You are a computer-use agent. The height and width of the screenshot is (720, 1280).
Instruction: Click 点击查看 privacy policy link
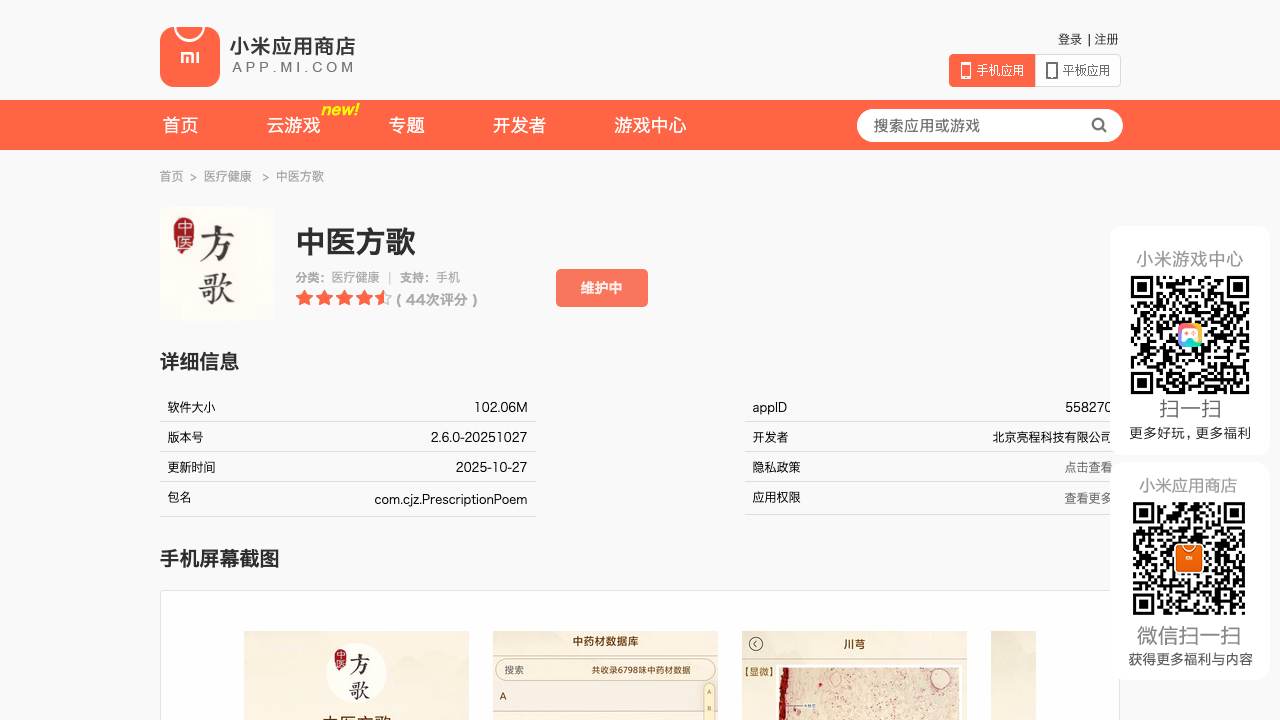pos(1088,467)
